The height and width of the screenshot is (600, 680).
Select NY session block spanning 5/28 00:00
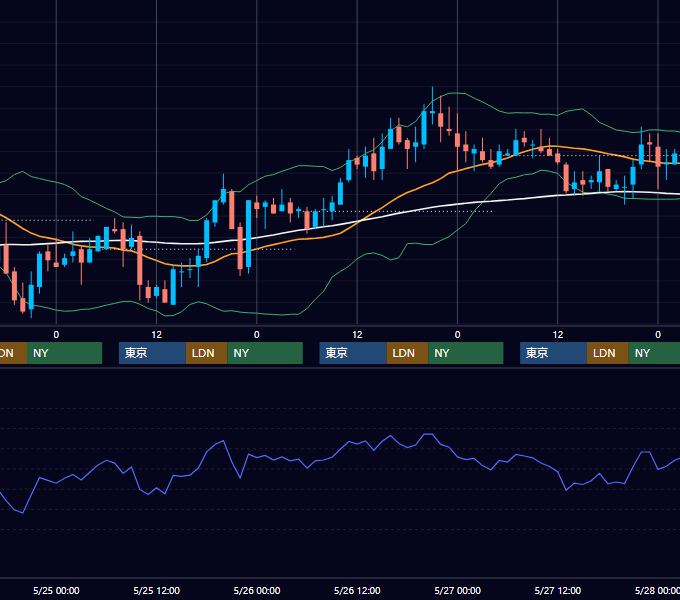pyautogui.click(x=654, y=353)
